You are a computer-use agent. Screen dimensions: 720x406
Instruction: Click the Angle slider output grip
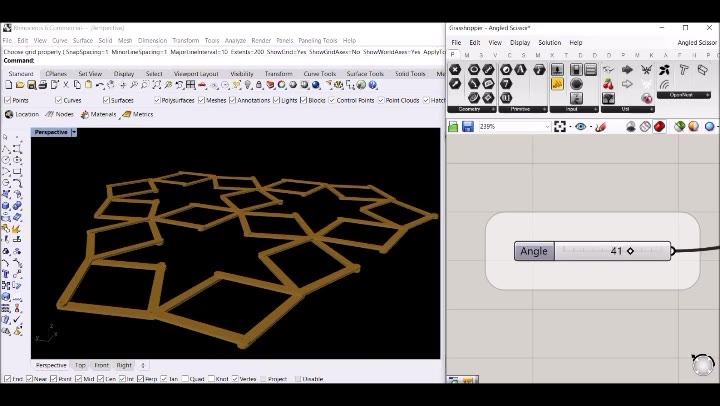coord(673,251)
